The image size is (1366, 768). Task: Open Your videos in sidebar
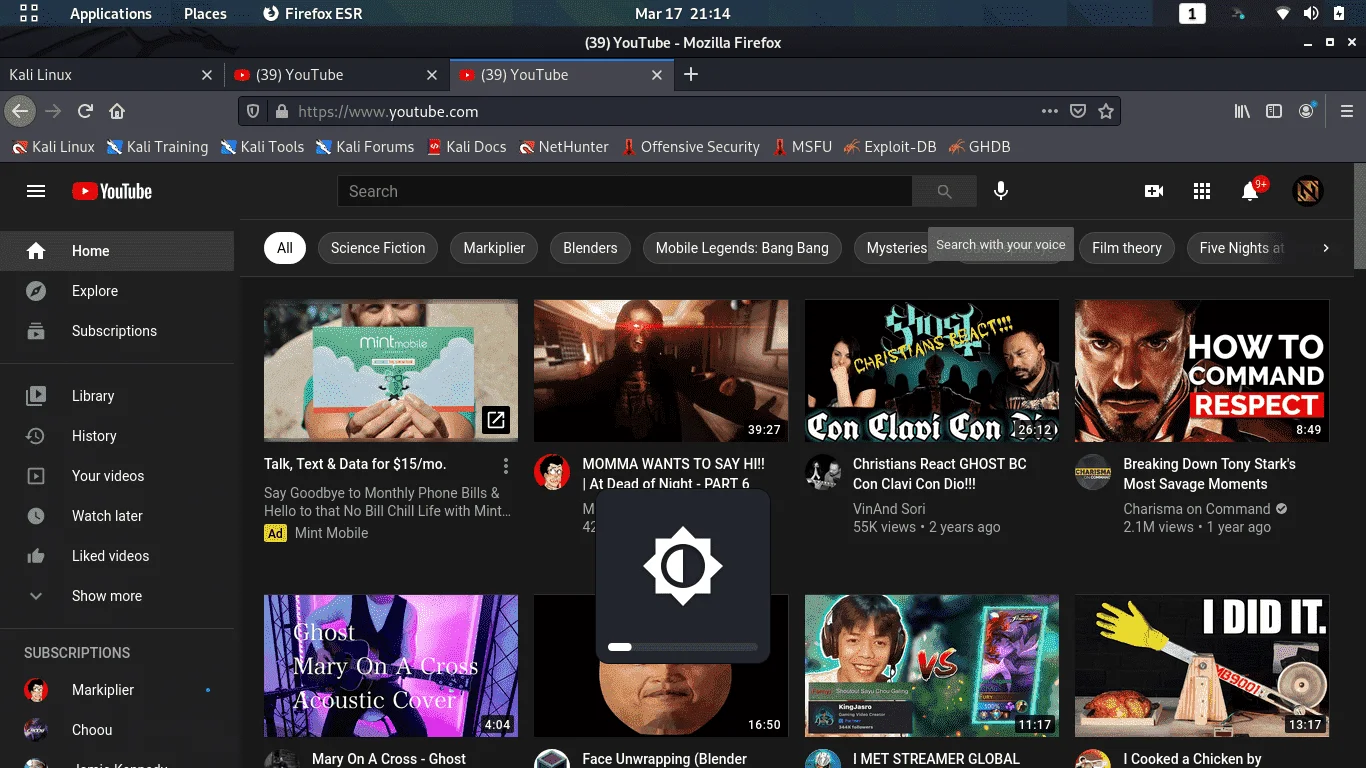117,476
